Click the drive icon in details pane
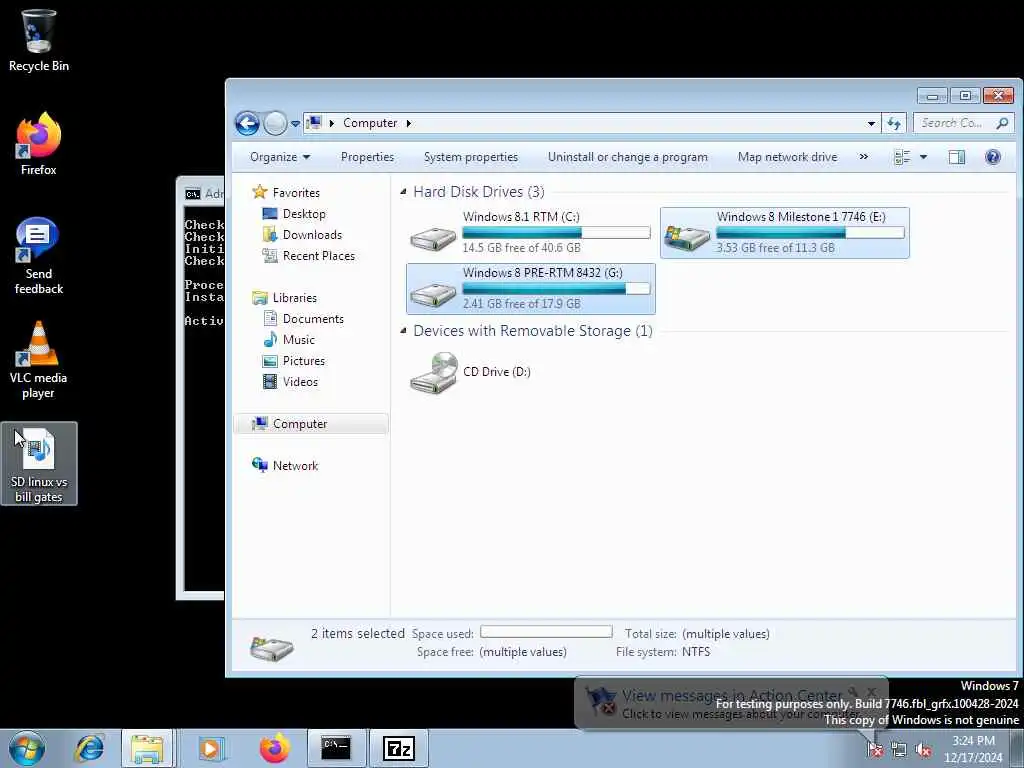The image size is (1024, 768). point(272,647)
